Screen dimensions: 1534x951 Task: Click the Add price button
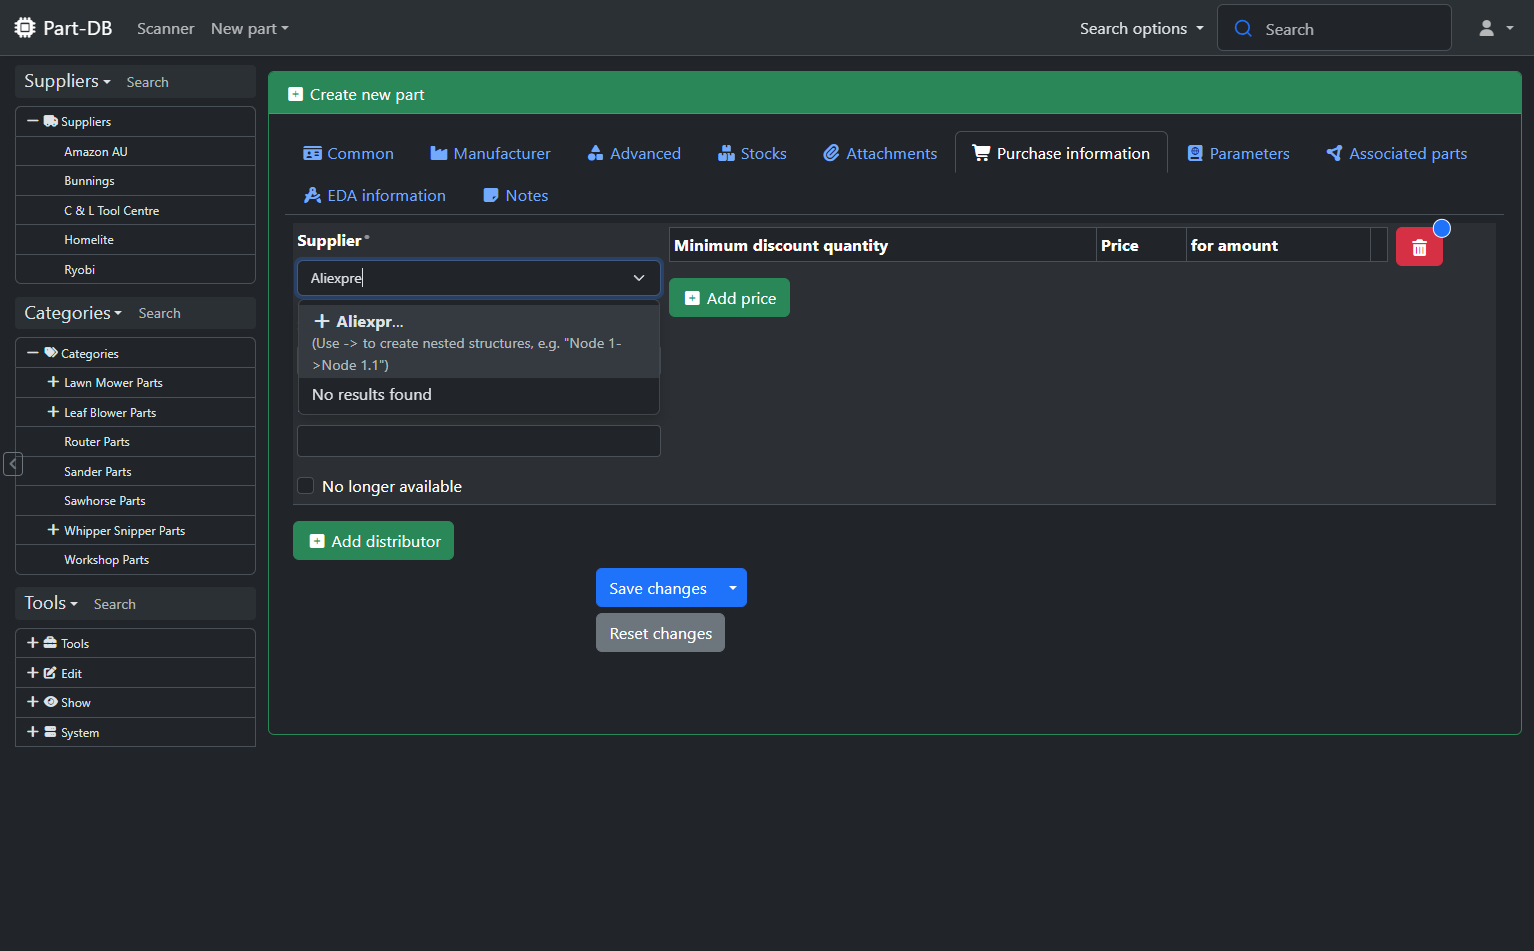point(729,298)
